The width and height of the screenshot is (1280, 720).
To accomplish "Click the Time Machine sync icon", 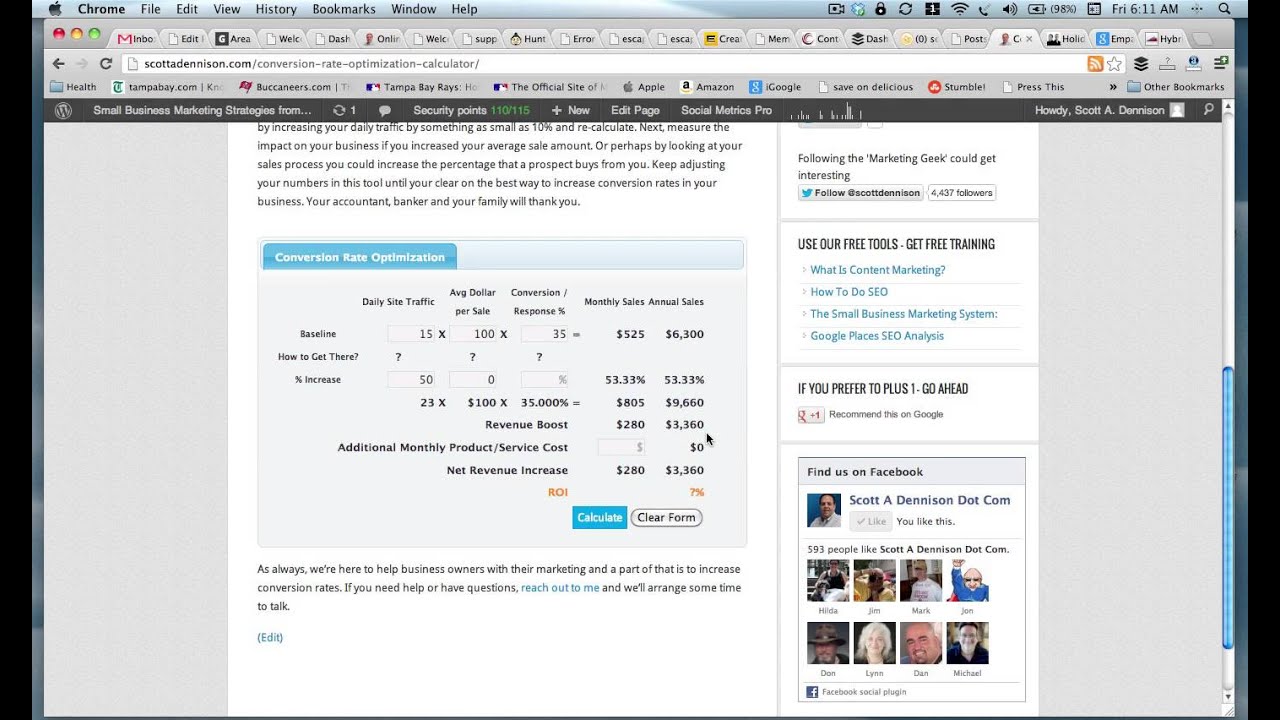I will (906, 9).
